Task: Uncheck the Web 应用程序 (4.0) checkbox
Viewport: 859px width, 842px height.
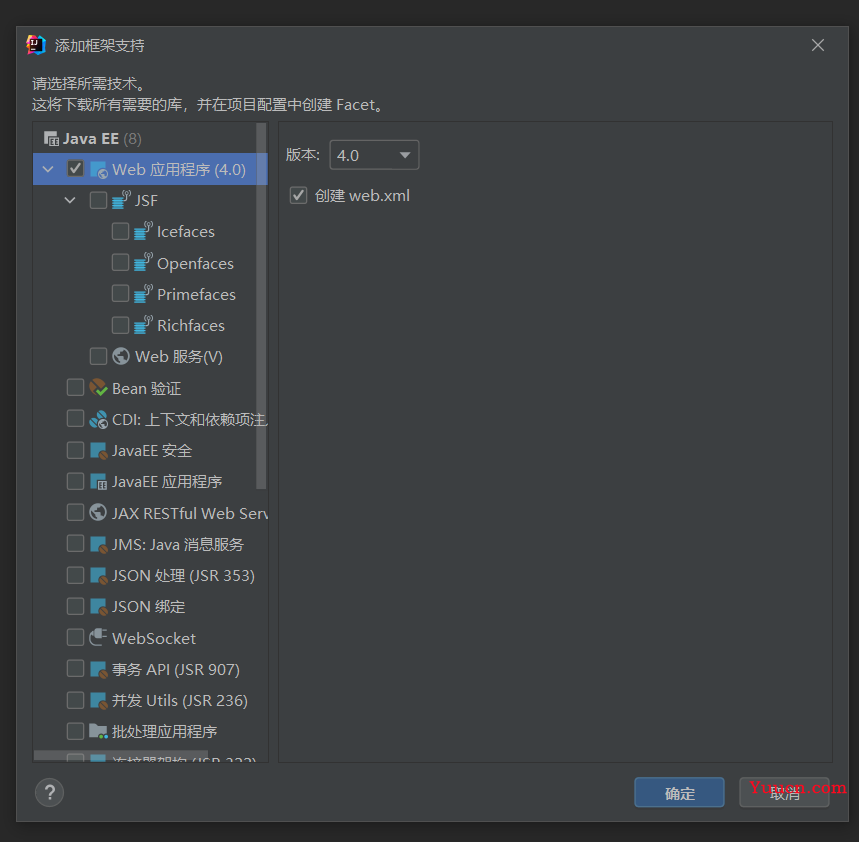Action: [x=75, y=169]
